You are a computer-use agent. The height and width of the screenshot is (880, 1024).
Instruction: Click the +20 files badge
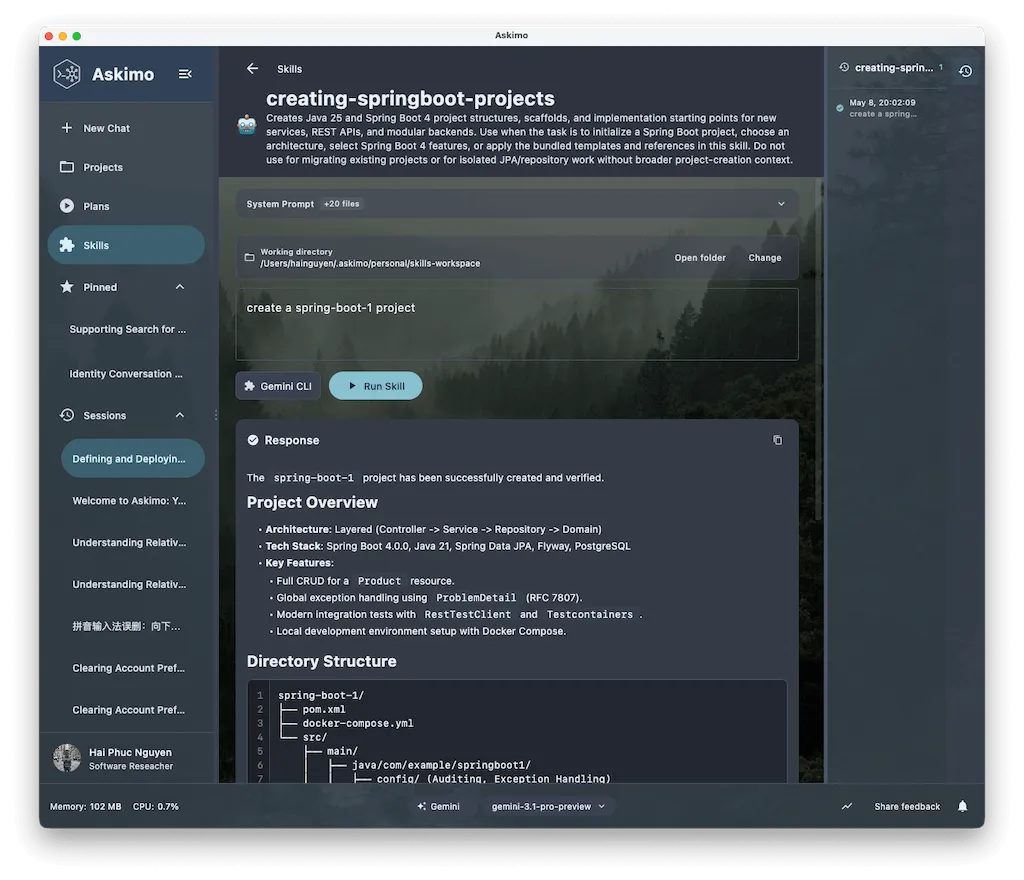[342, 204]
